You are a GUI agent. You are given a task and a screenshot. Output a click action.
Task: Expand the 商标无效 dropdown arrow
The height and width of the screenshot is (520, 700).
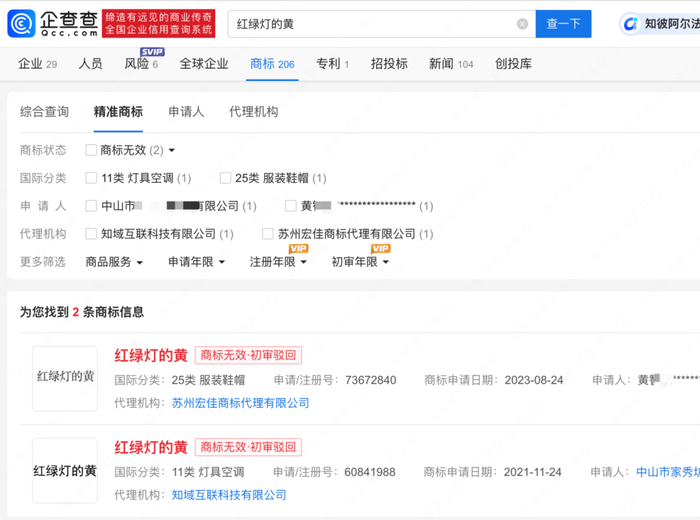click(172, 150)
